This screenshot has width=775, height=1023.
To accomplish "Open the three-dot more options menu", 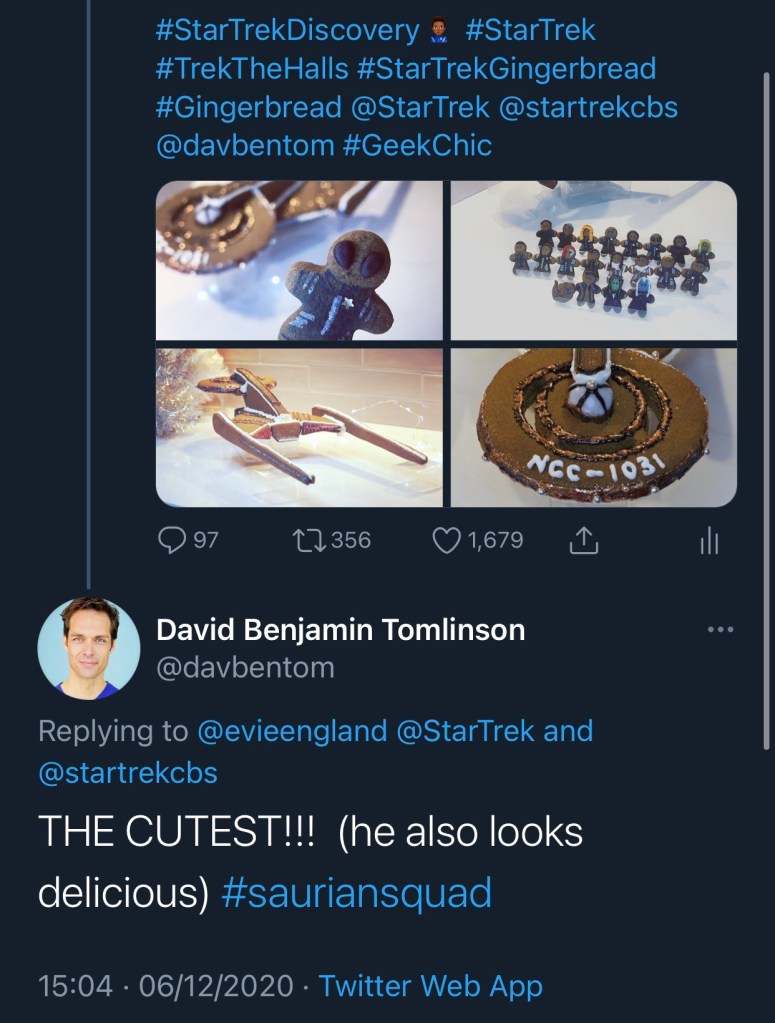I will [720, 630].
